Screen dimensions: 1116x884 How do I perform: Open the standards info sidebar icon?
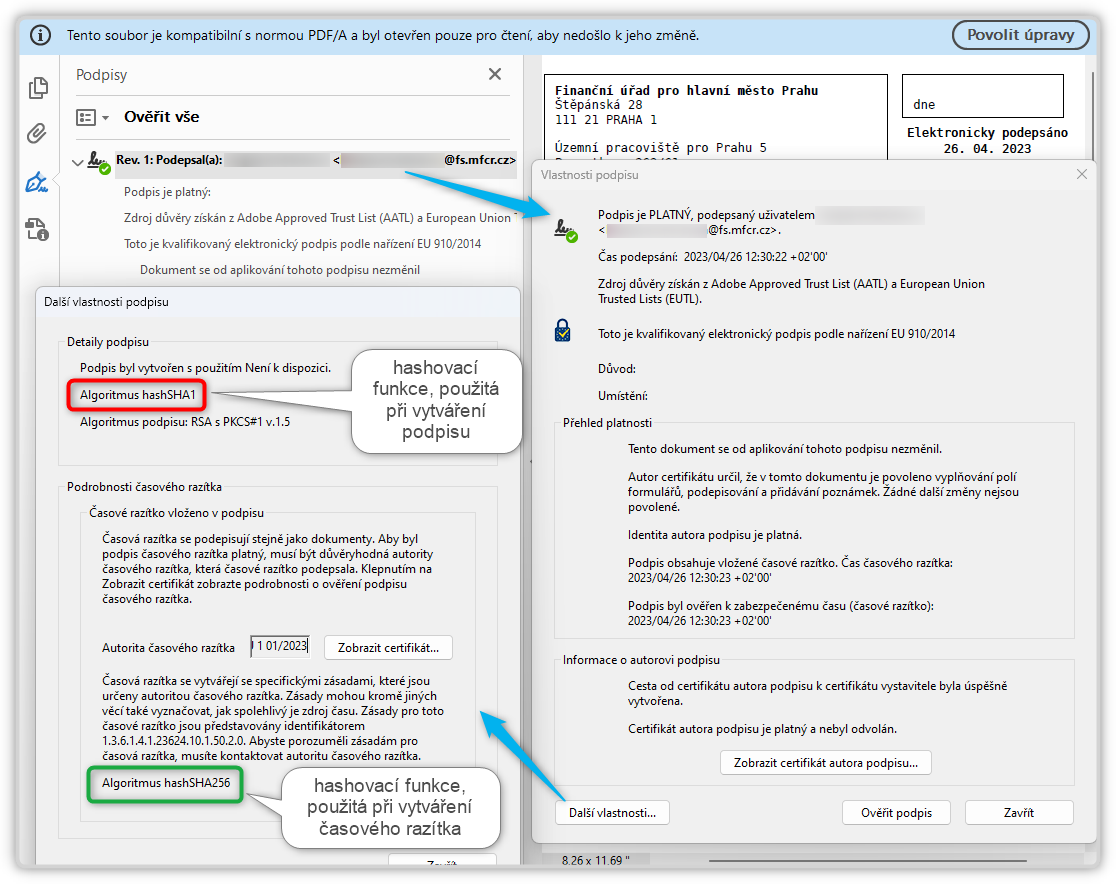tap(37, 229)
